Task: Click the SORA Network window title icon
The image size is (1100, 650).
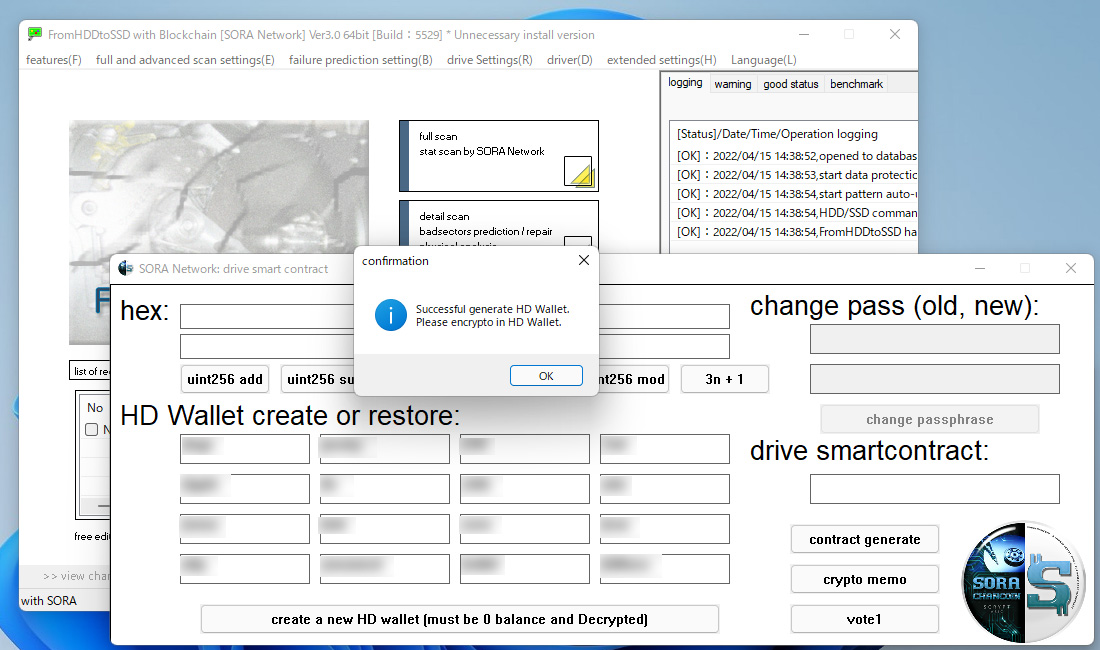Action: [x=126, y=269]
